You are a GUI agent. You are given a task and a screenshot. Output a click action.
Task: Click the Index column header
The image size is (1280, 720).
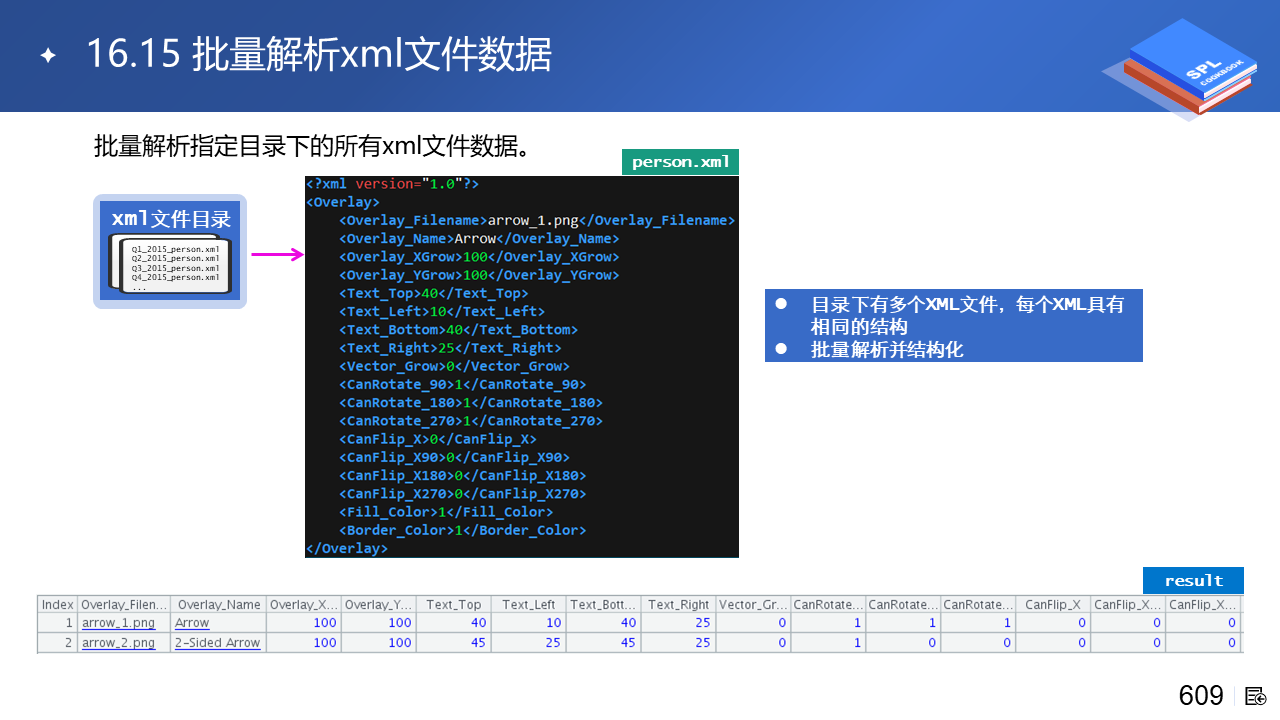point(57,605)
